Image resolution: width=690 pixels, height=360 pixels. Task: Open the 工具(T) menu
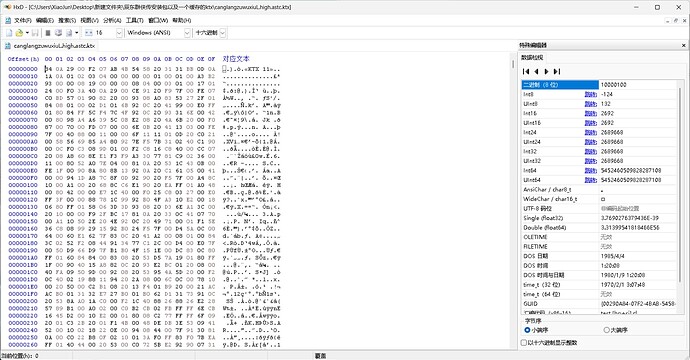[135, 20]
